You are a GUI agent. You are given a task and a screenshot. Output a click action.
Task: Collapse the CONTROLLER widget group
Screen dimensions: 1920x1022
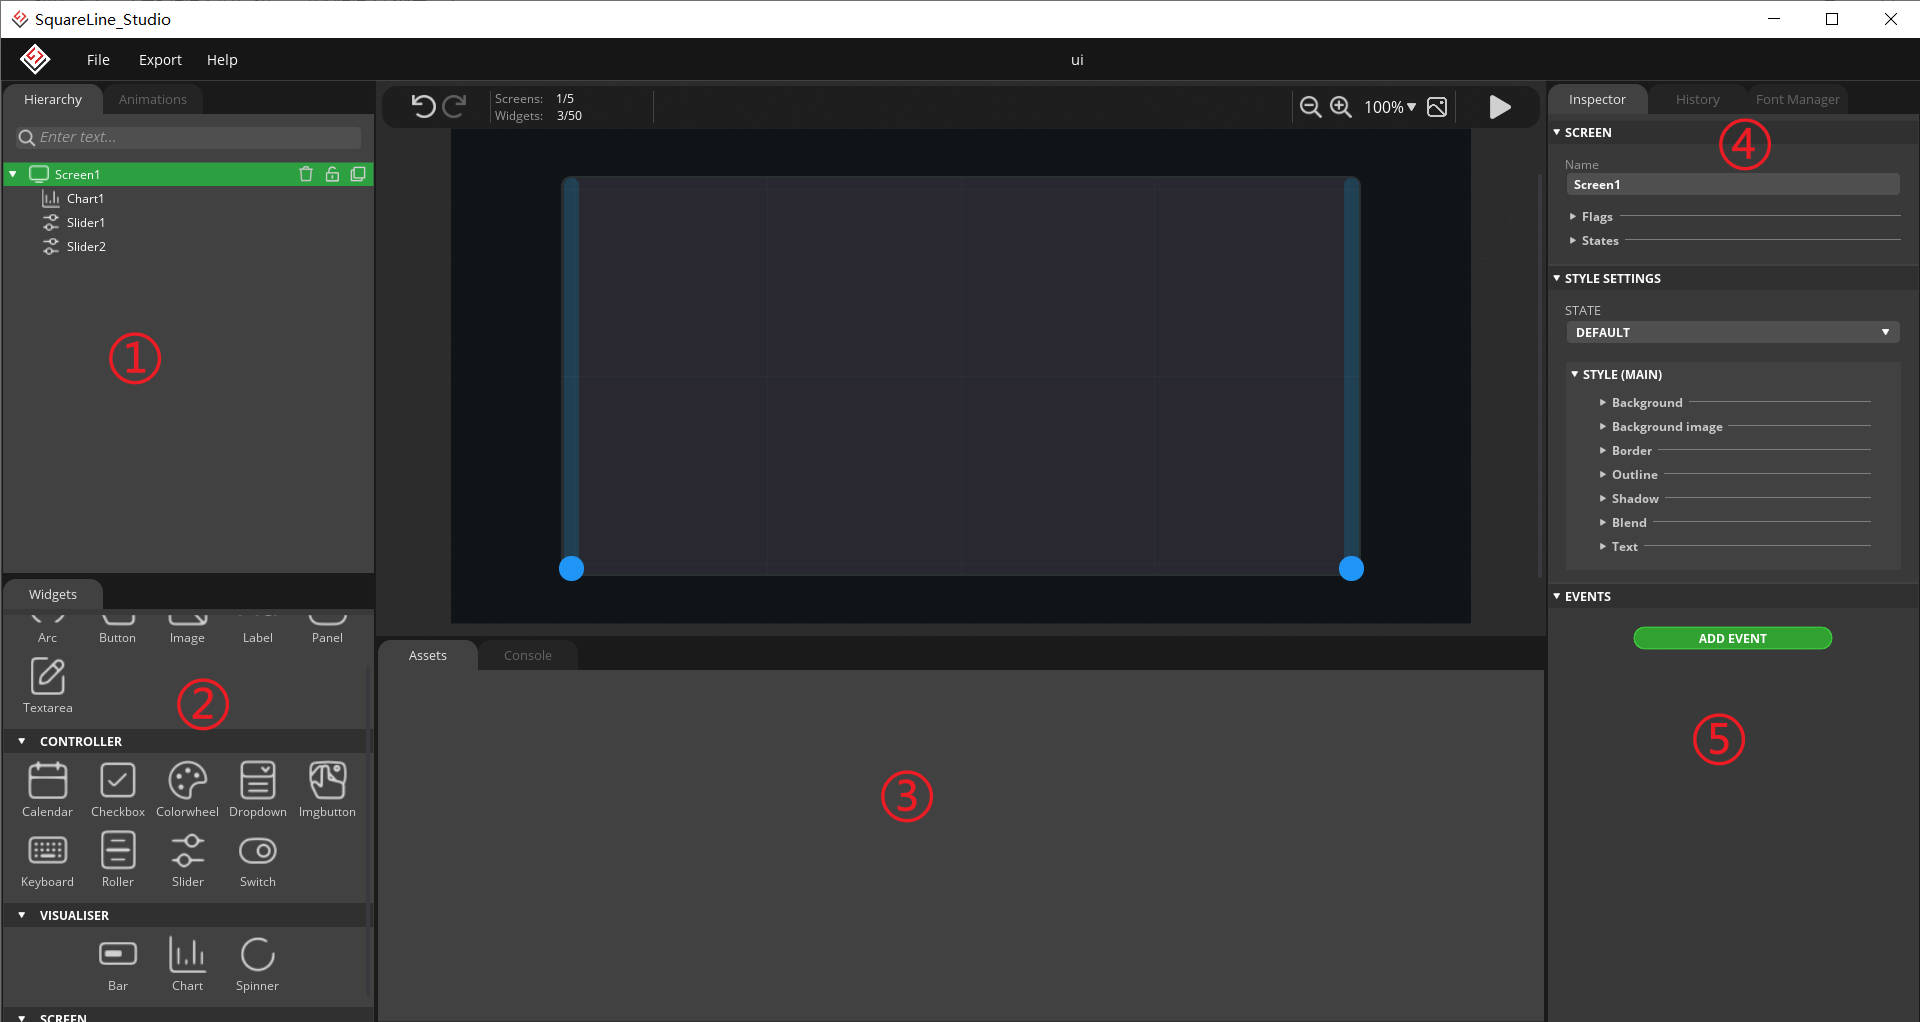coord(22,741)
